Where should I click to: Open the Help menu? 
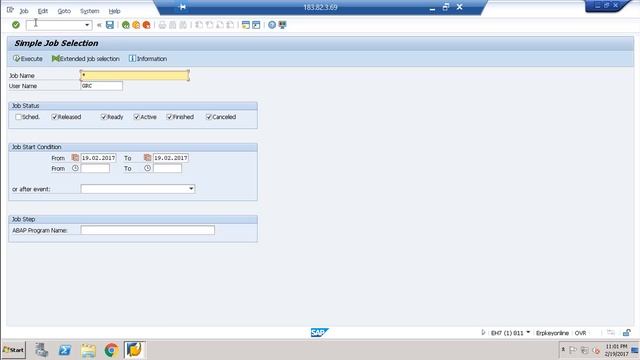(x=114, y=11)
